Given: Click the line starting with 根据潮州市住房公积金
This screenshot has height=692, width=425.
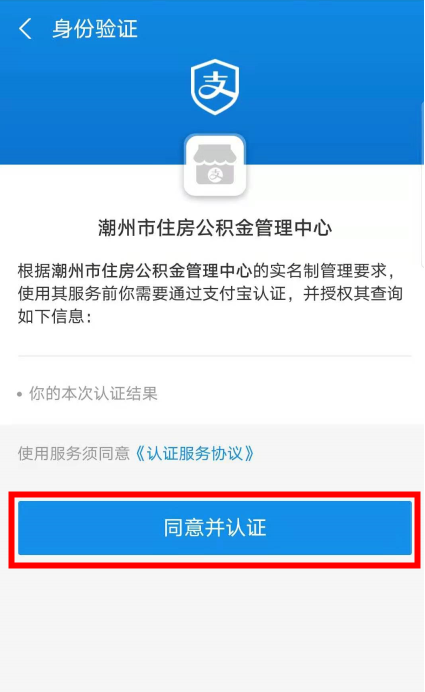Looking at the screenshot, I should (206, 271).
